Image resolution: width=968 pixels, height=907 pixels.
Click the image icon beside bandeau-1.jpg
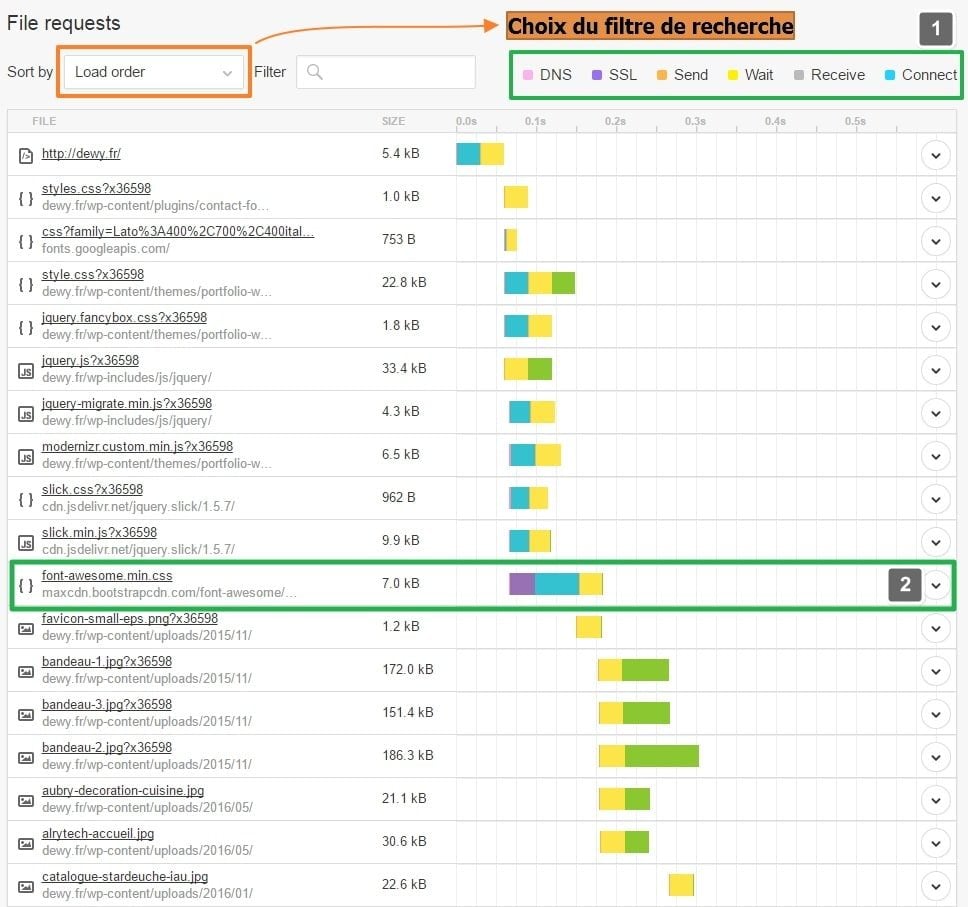(x=26, y=671)
